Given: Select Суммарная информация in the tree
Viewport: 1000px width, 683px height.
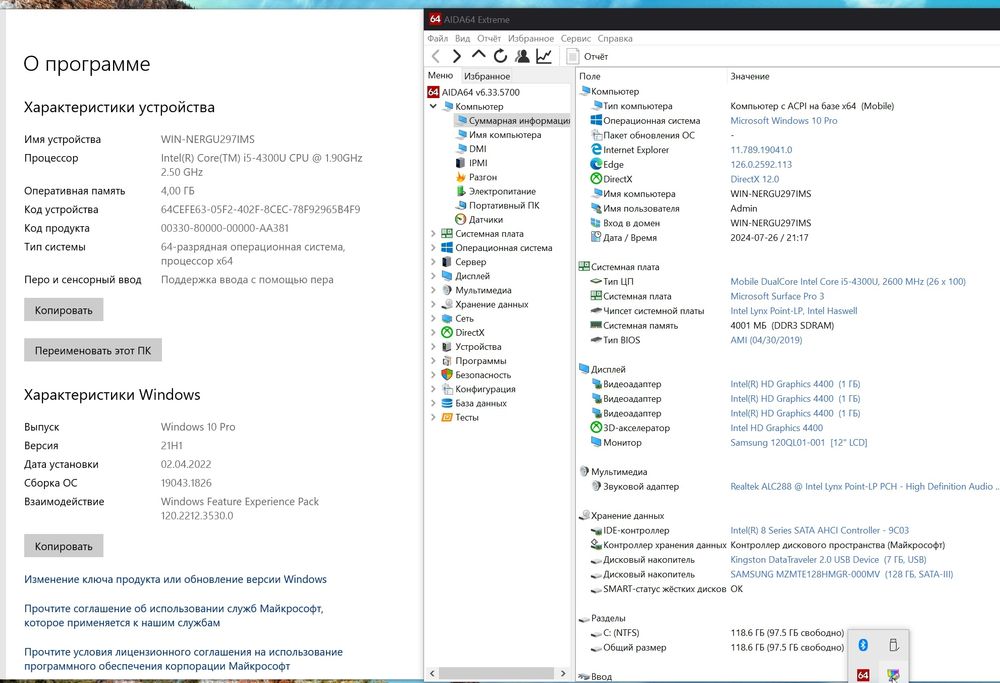Looking at the screenshot, I should [512, 120].
